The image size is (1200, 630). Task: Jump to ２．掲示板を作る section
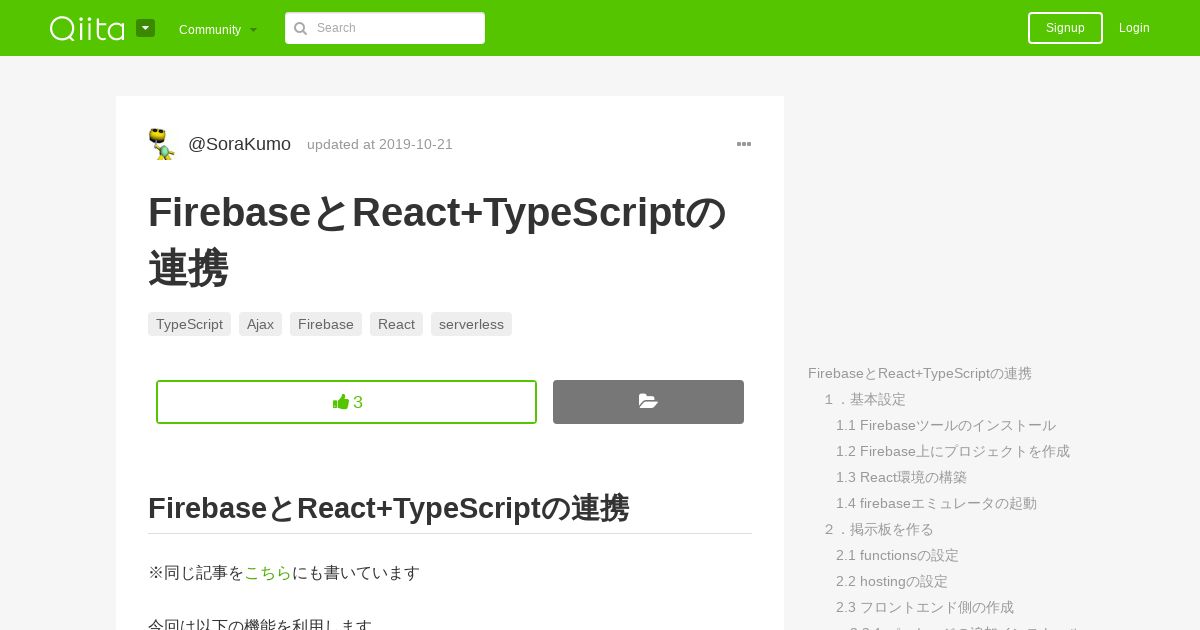coord(879,529)
